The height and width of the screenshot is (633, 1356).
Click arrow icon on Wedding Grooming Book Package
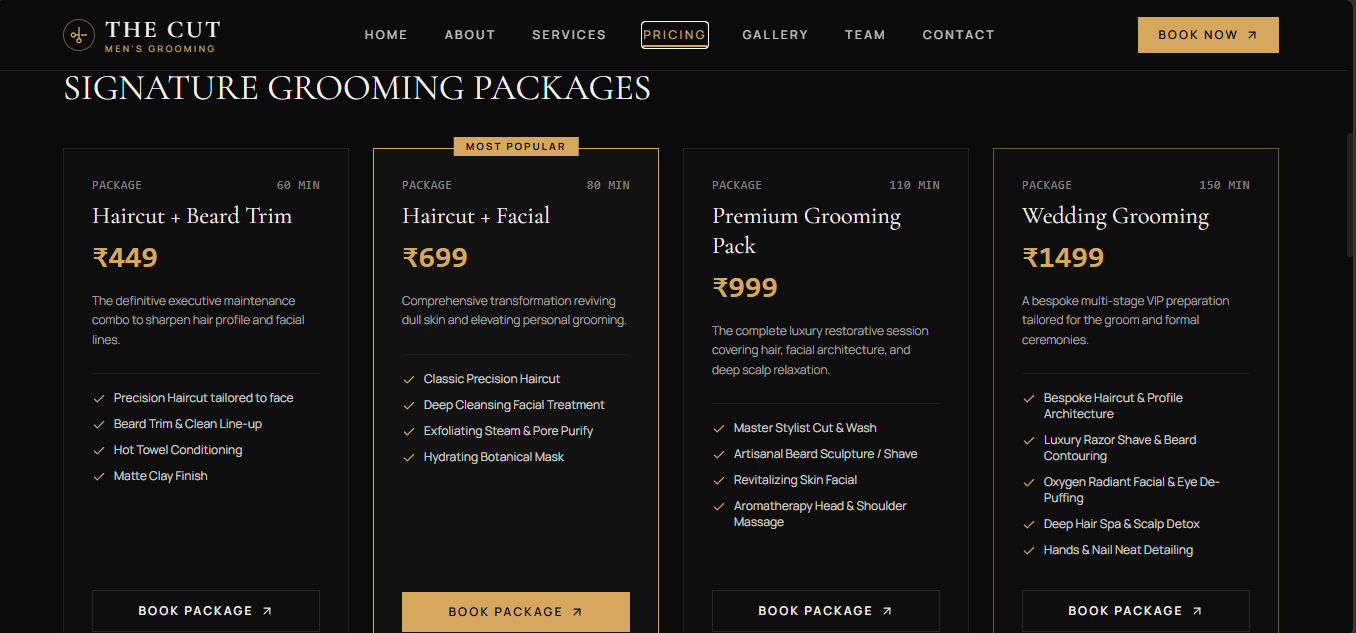(1197, 611)
